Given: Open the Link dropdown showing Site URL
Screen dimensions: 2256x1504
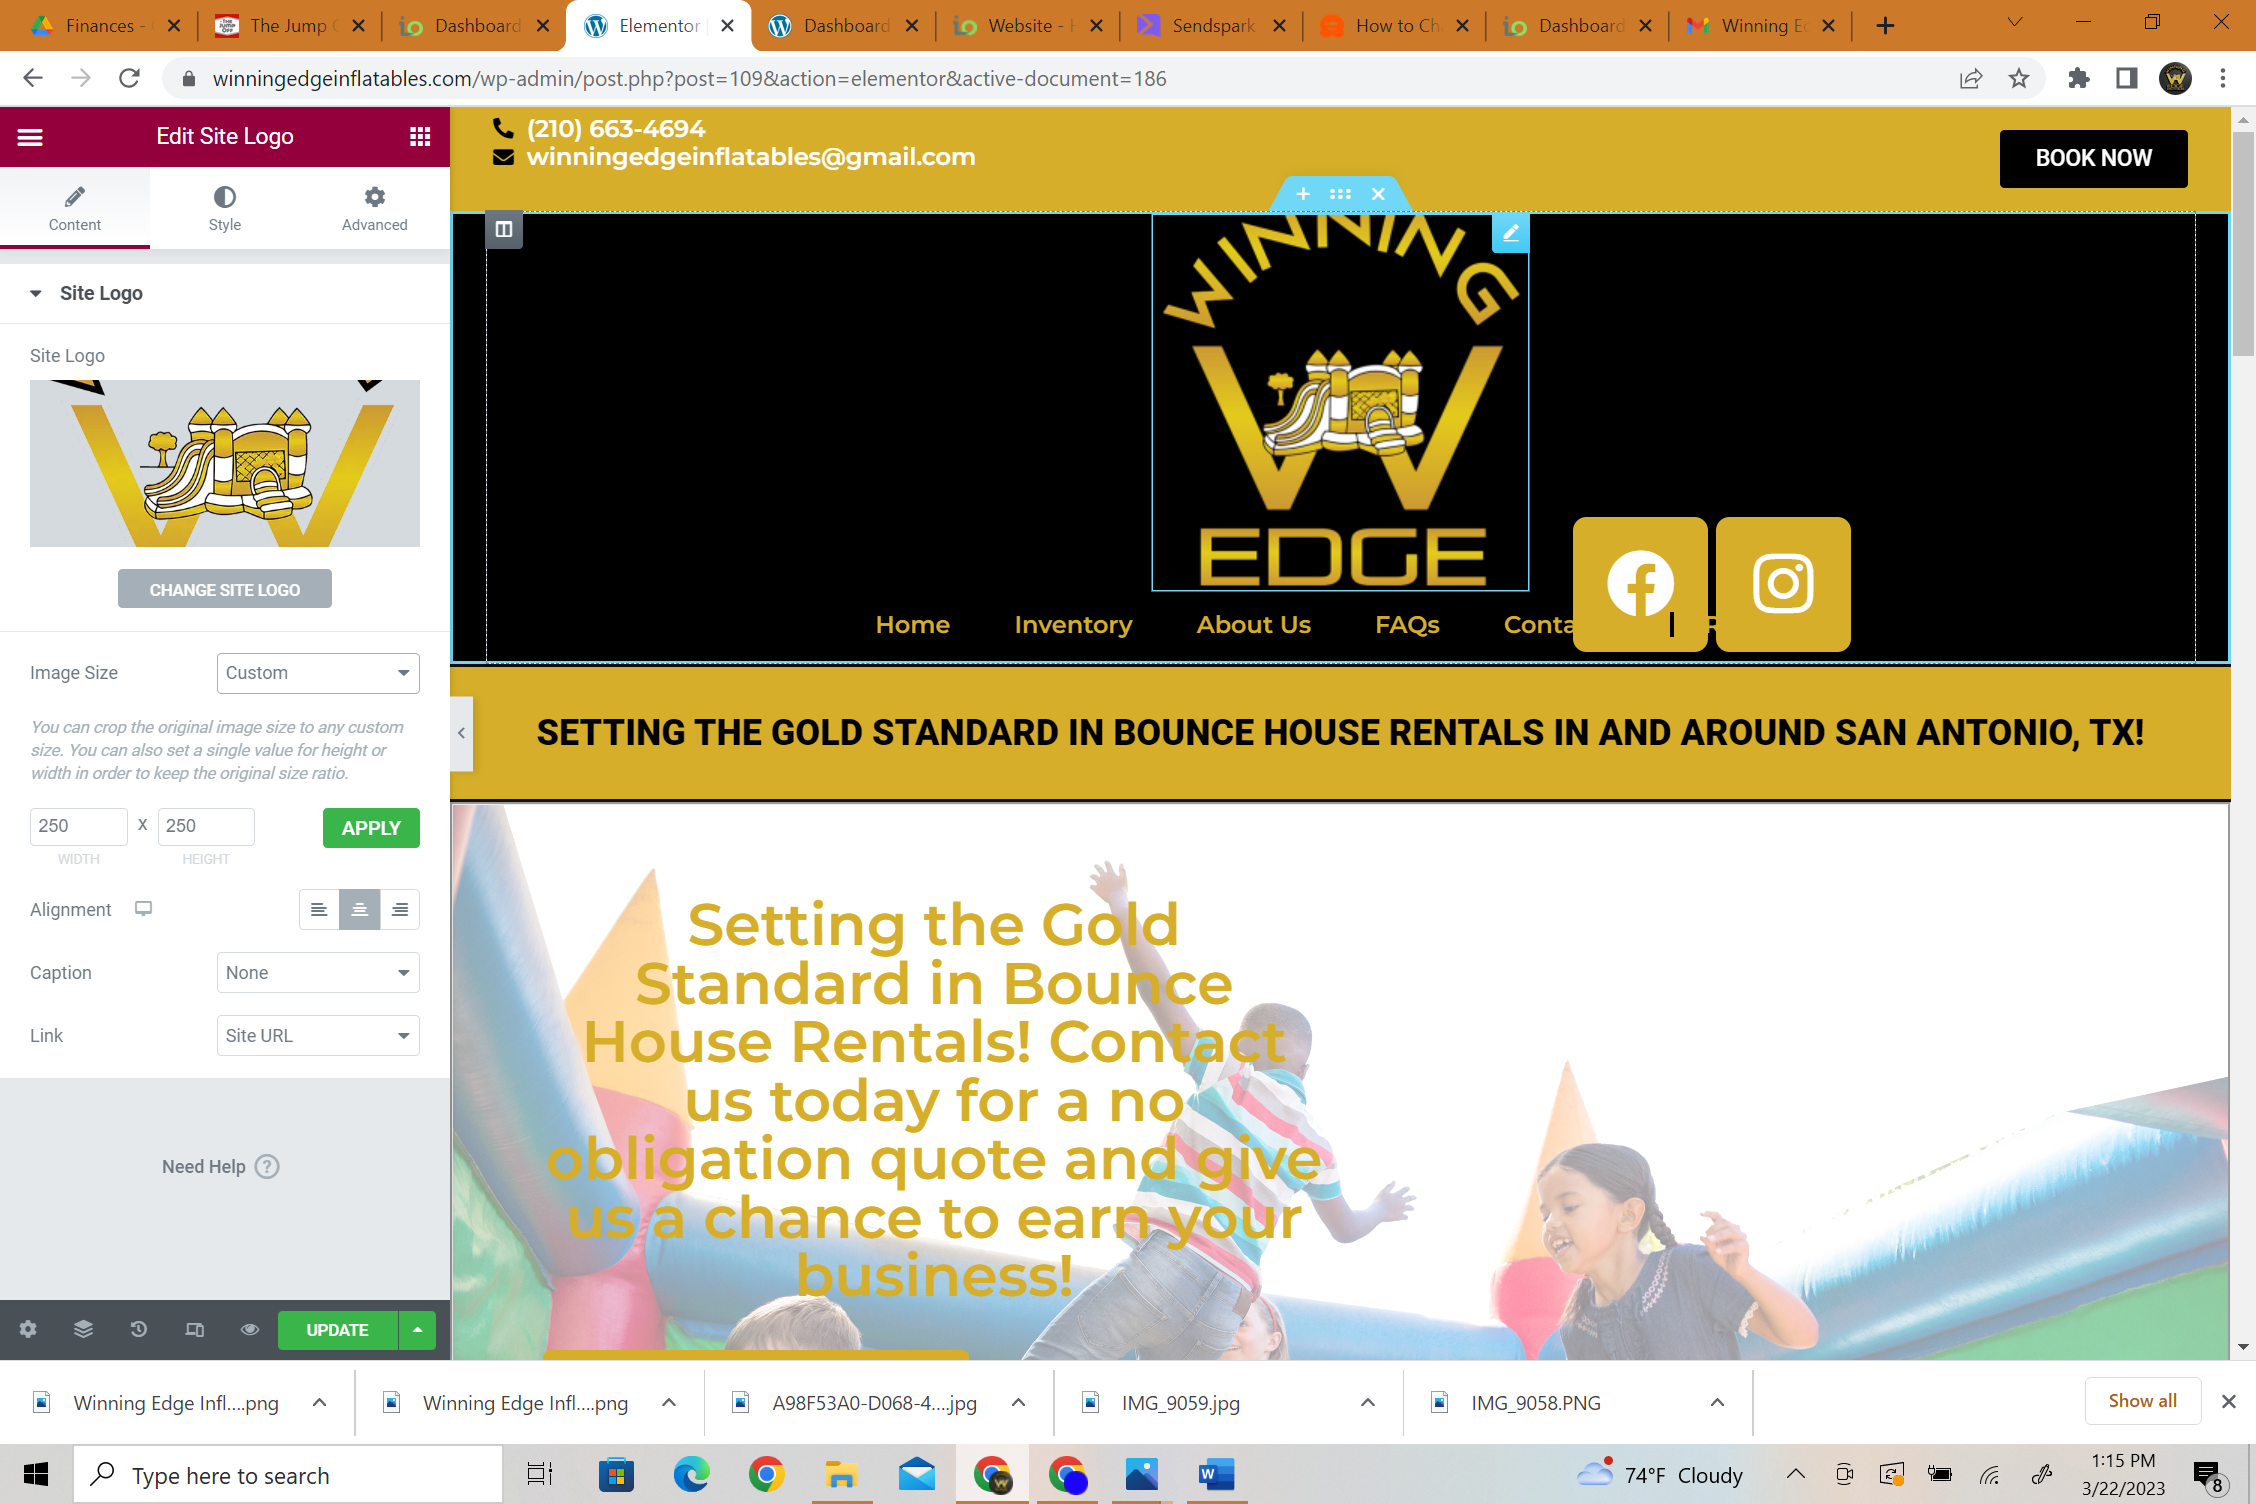Looking at the screenshot, I should click(318, 1036).
